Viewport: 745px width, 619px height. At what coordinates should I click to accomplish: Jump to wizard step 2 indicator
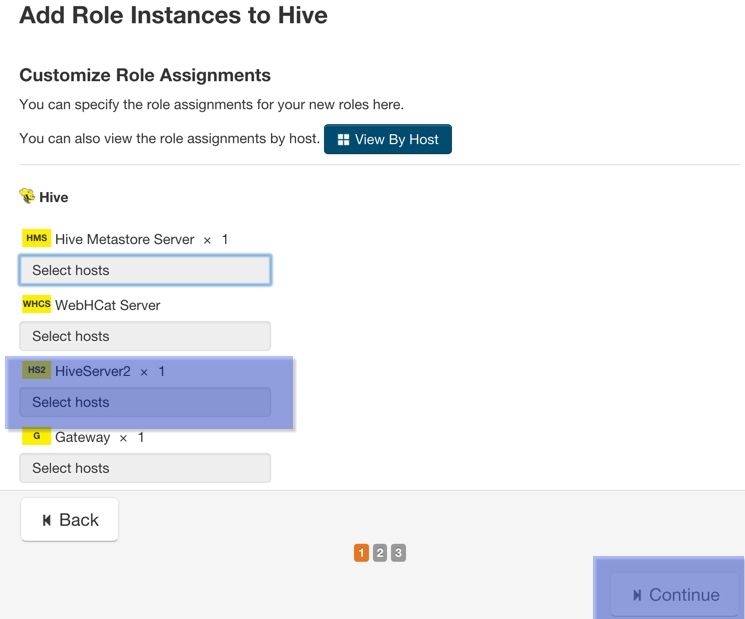pos(380,553)
